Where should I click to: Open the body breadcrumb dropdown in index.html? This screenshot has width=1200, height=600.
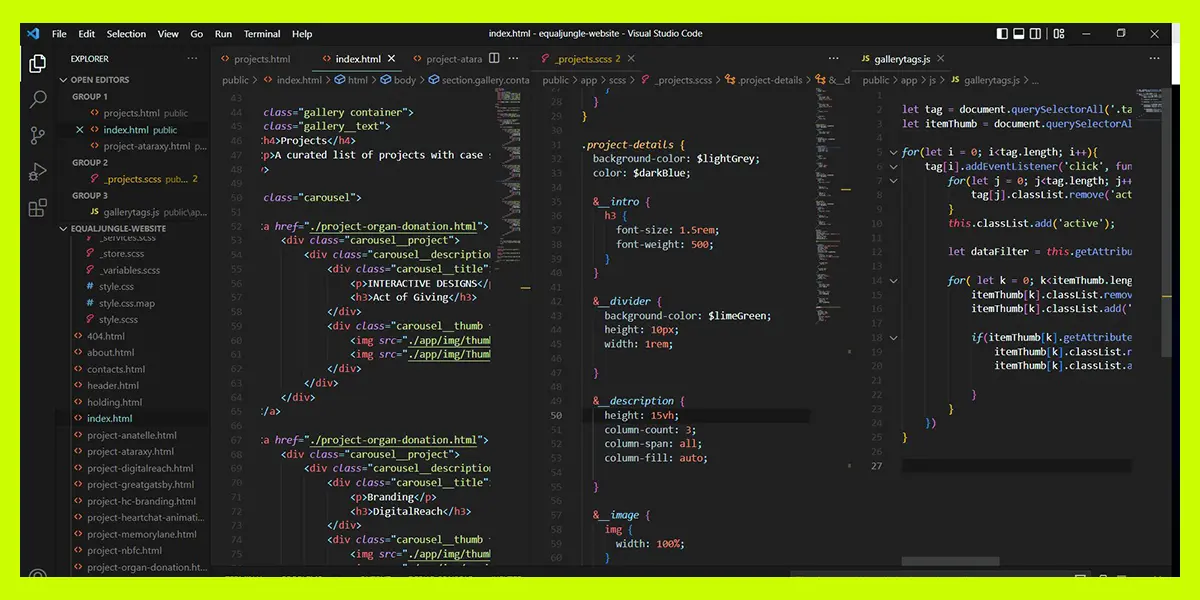coord(398,80)
